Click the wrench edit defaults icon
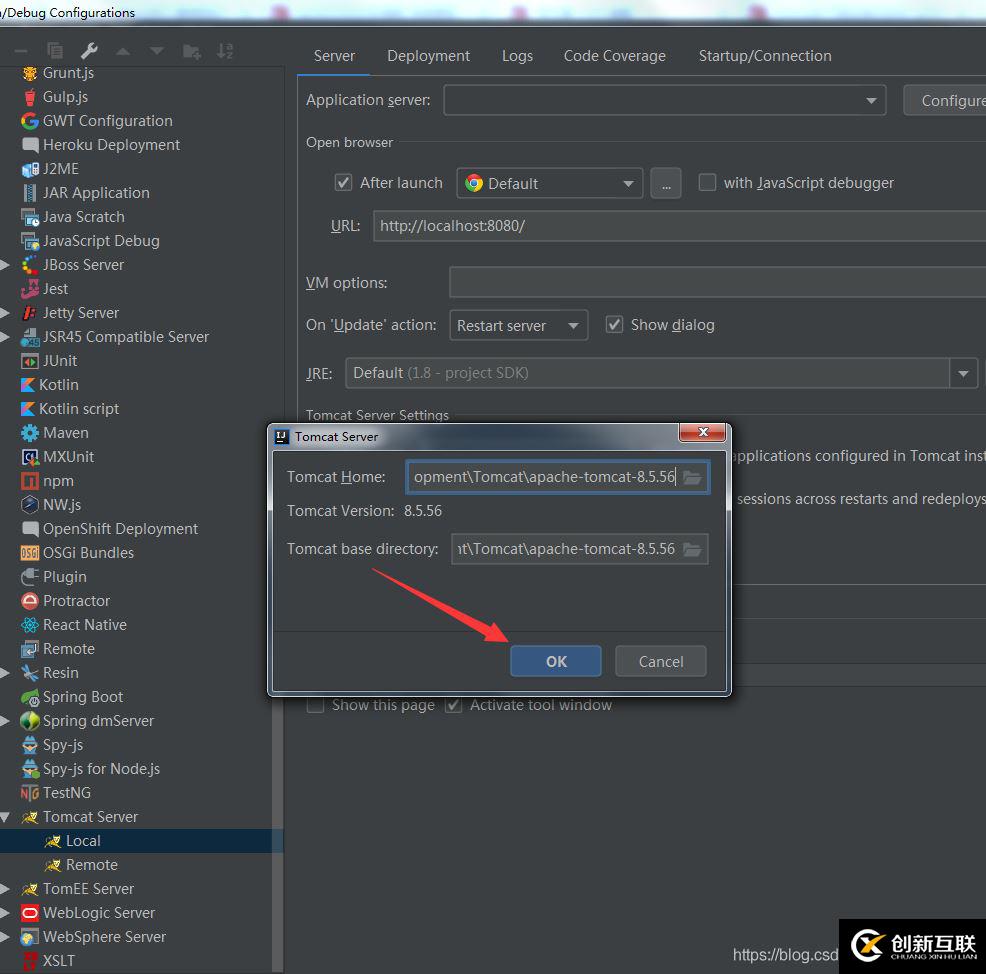 click(89, 50)
